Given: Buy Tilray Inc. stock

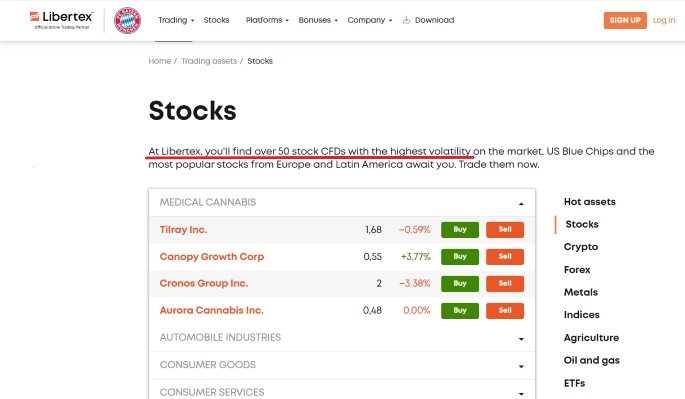Looking at the screenshot, I should point(460,229).
